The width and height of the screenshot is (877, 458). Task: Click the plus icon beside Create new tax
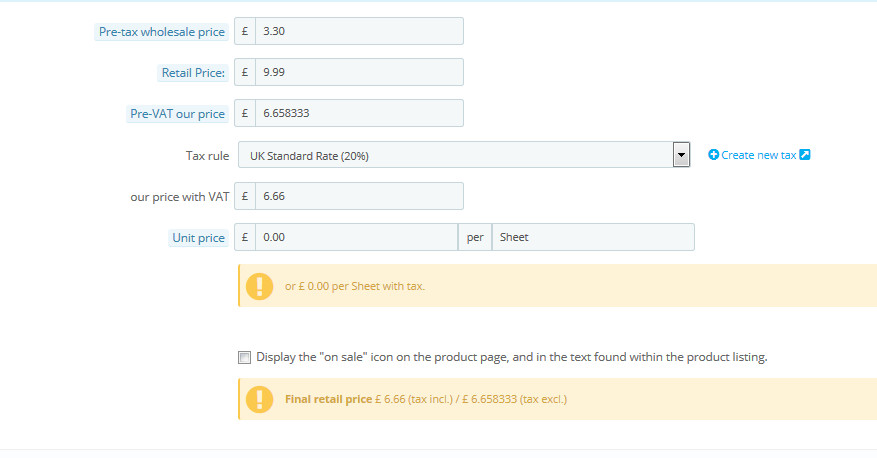[x=713, y=155]
